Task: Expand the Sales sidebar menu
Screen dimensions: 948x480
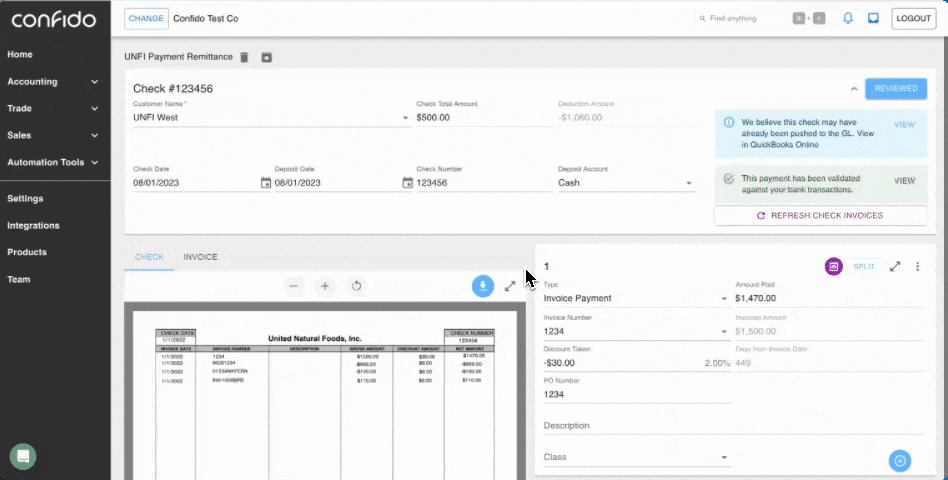Action: pyautogui.click(x=53, y=135)
